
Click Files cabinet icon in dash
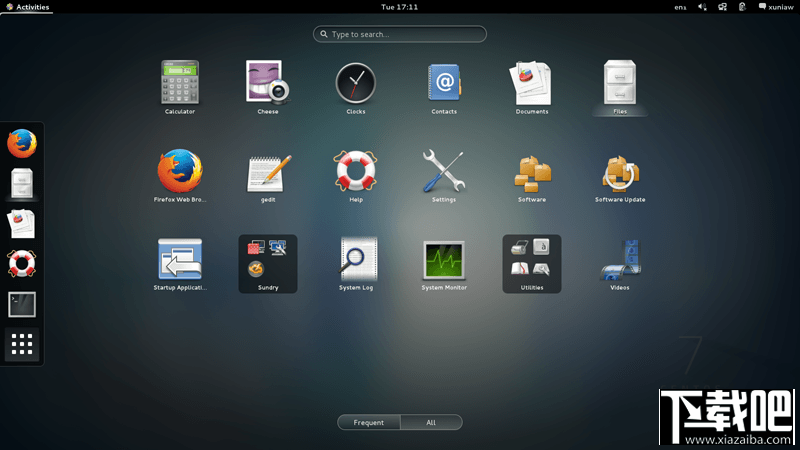pos(22,183)
